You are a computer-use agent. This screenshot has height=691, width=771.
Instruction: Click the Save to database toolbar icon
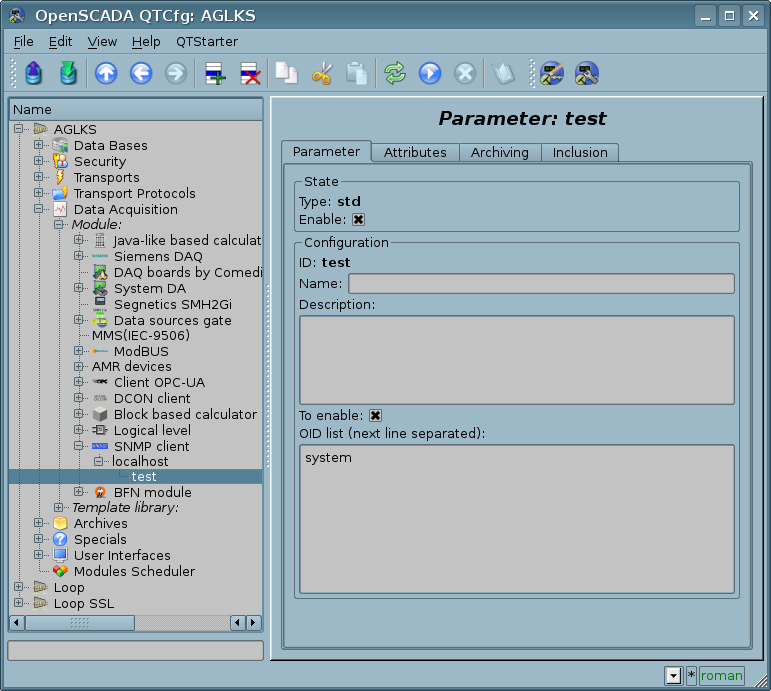[67, 73]
